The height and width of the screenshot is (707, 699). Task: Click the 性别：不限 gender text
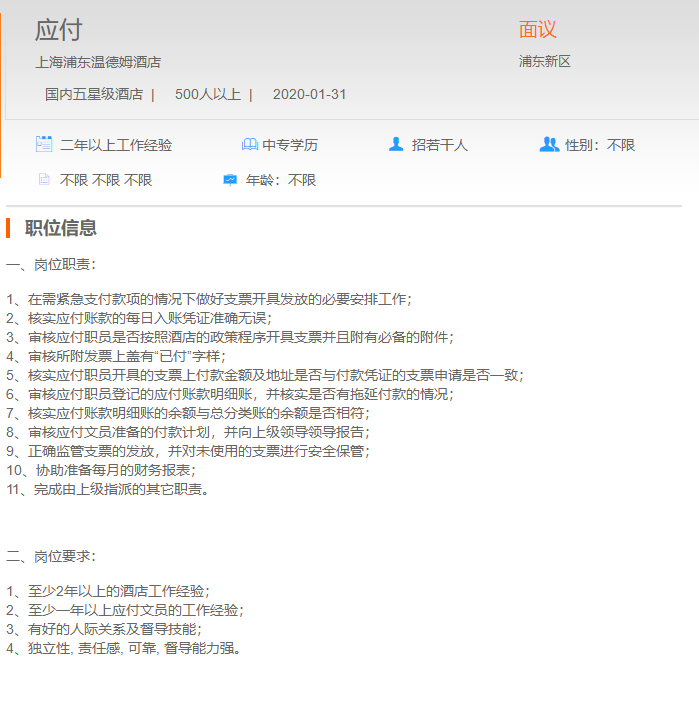click(600, 145)
